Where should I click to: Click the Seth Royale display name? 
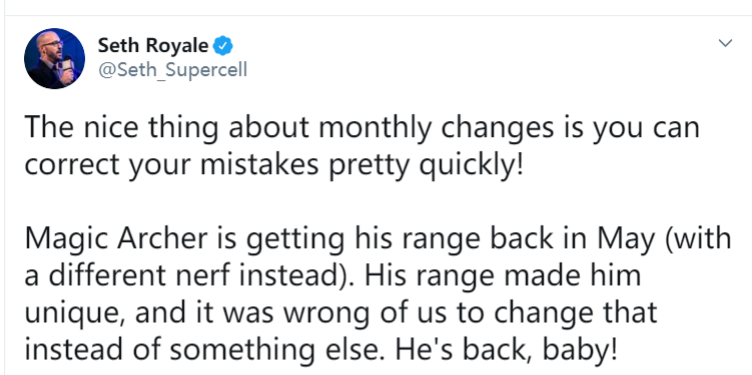(153, 46)
